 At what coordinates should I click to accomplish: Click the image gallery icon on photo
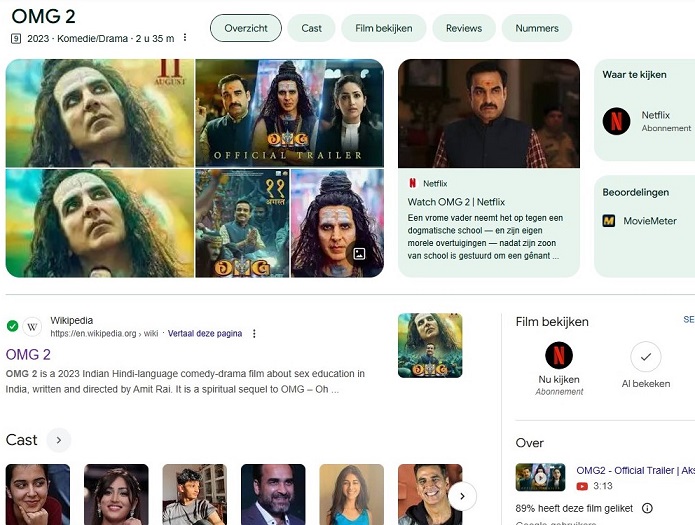pyautogui.click(x=359, y=254)
